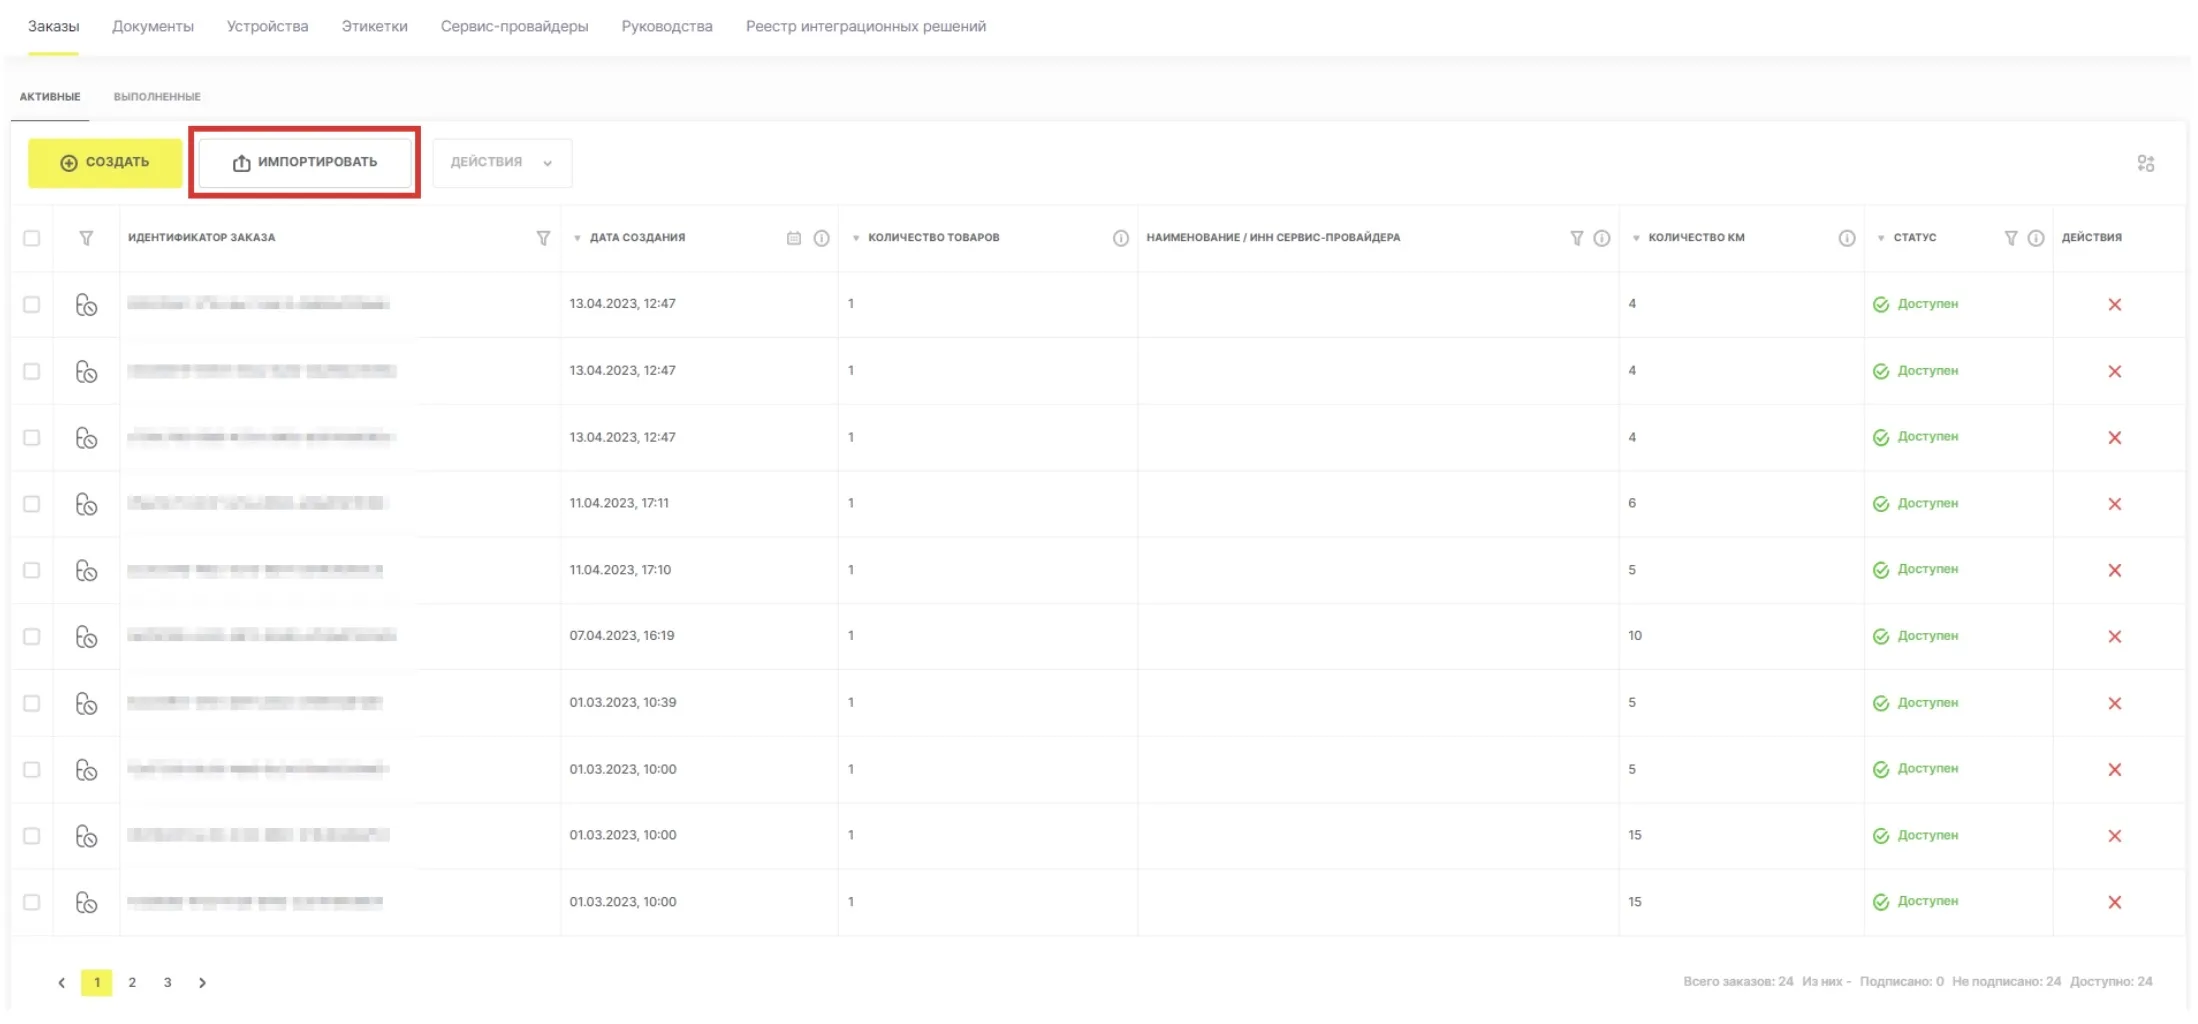Click info icon beside Количество товаров
This screenshot has height=1024, width=2198.
[1120, 238]
